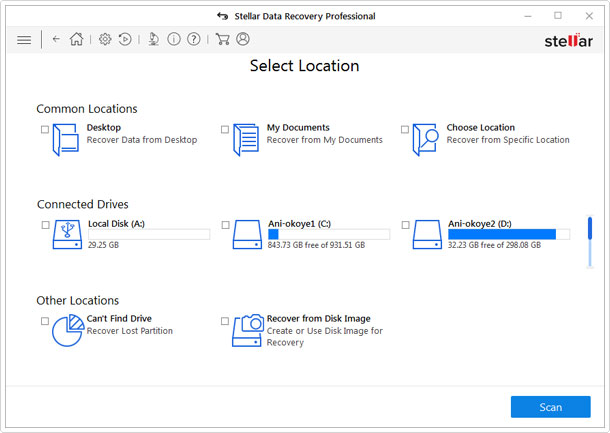Screen dimensions: 610x433
Task: Enable the Can't Find Drive checkbox
Action: coord(45,321)
